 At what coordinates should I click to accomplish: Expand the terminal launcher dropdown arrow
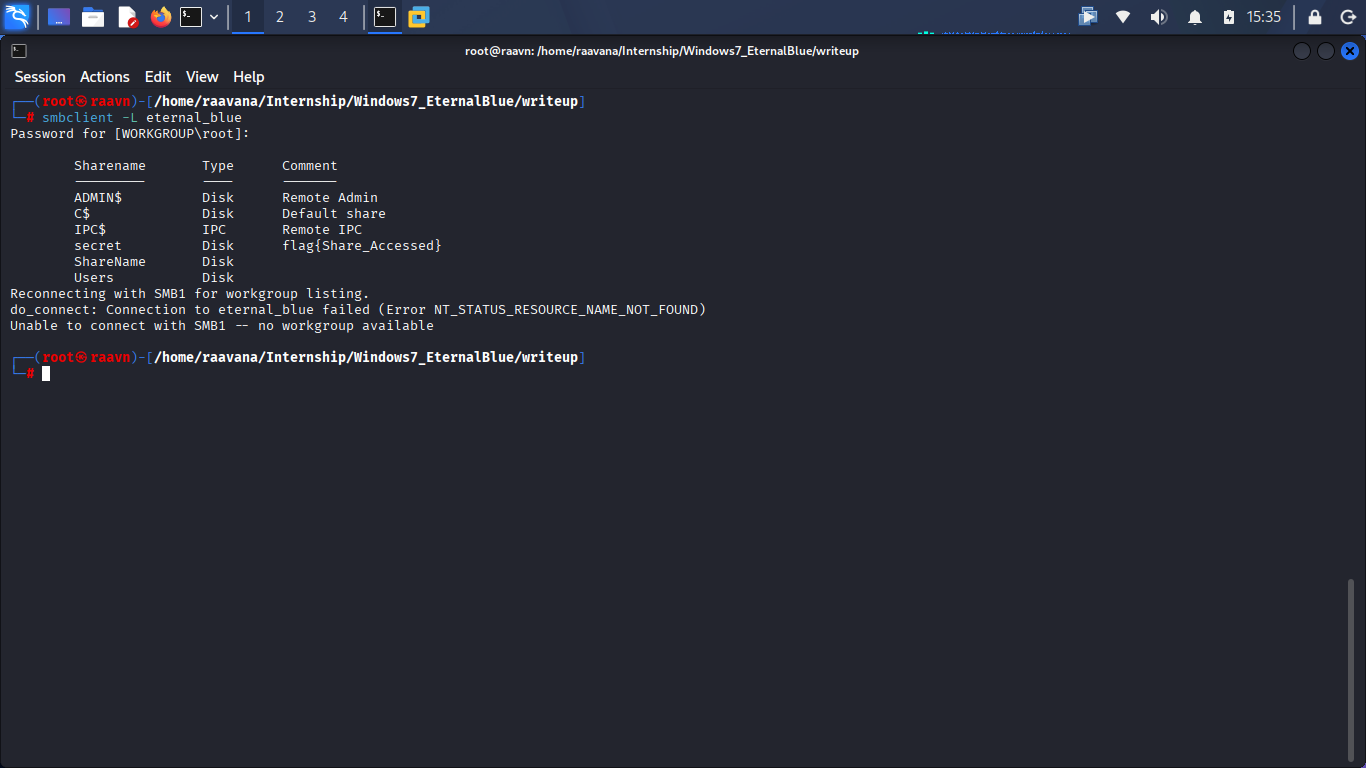click(214, 17)
